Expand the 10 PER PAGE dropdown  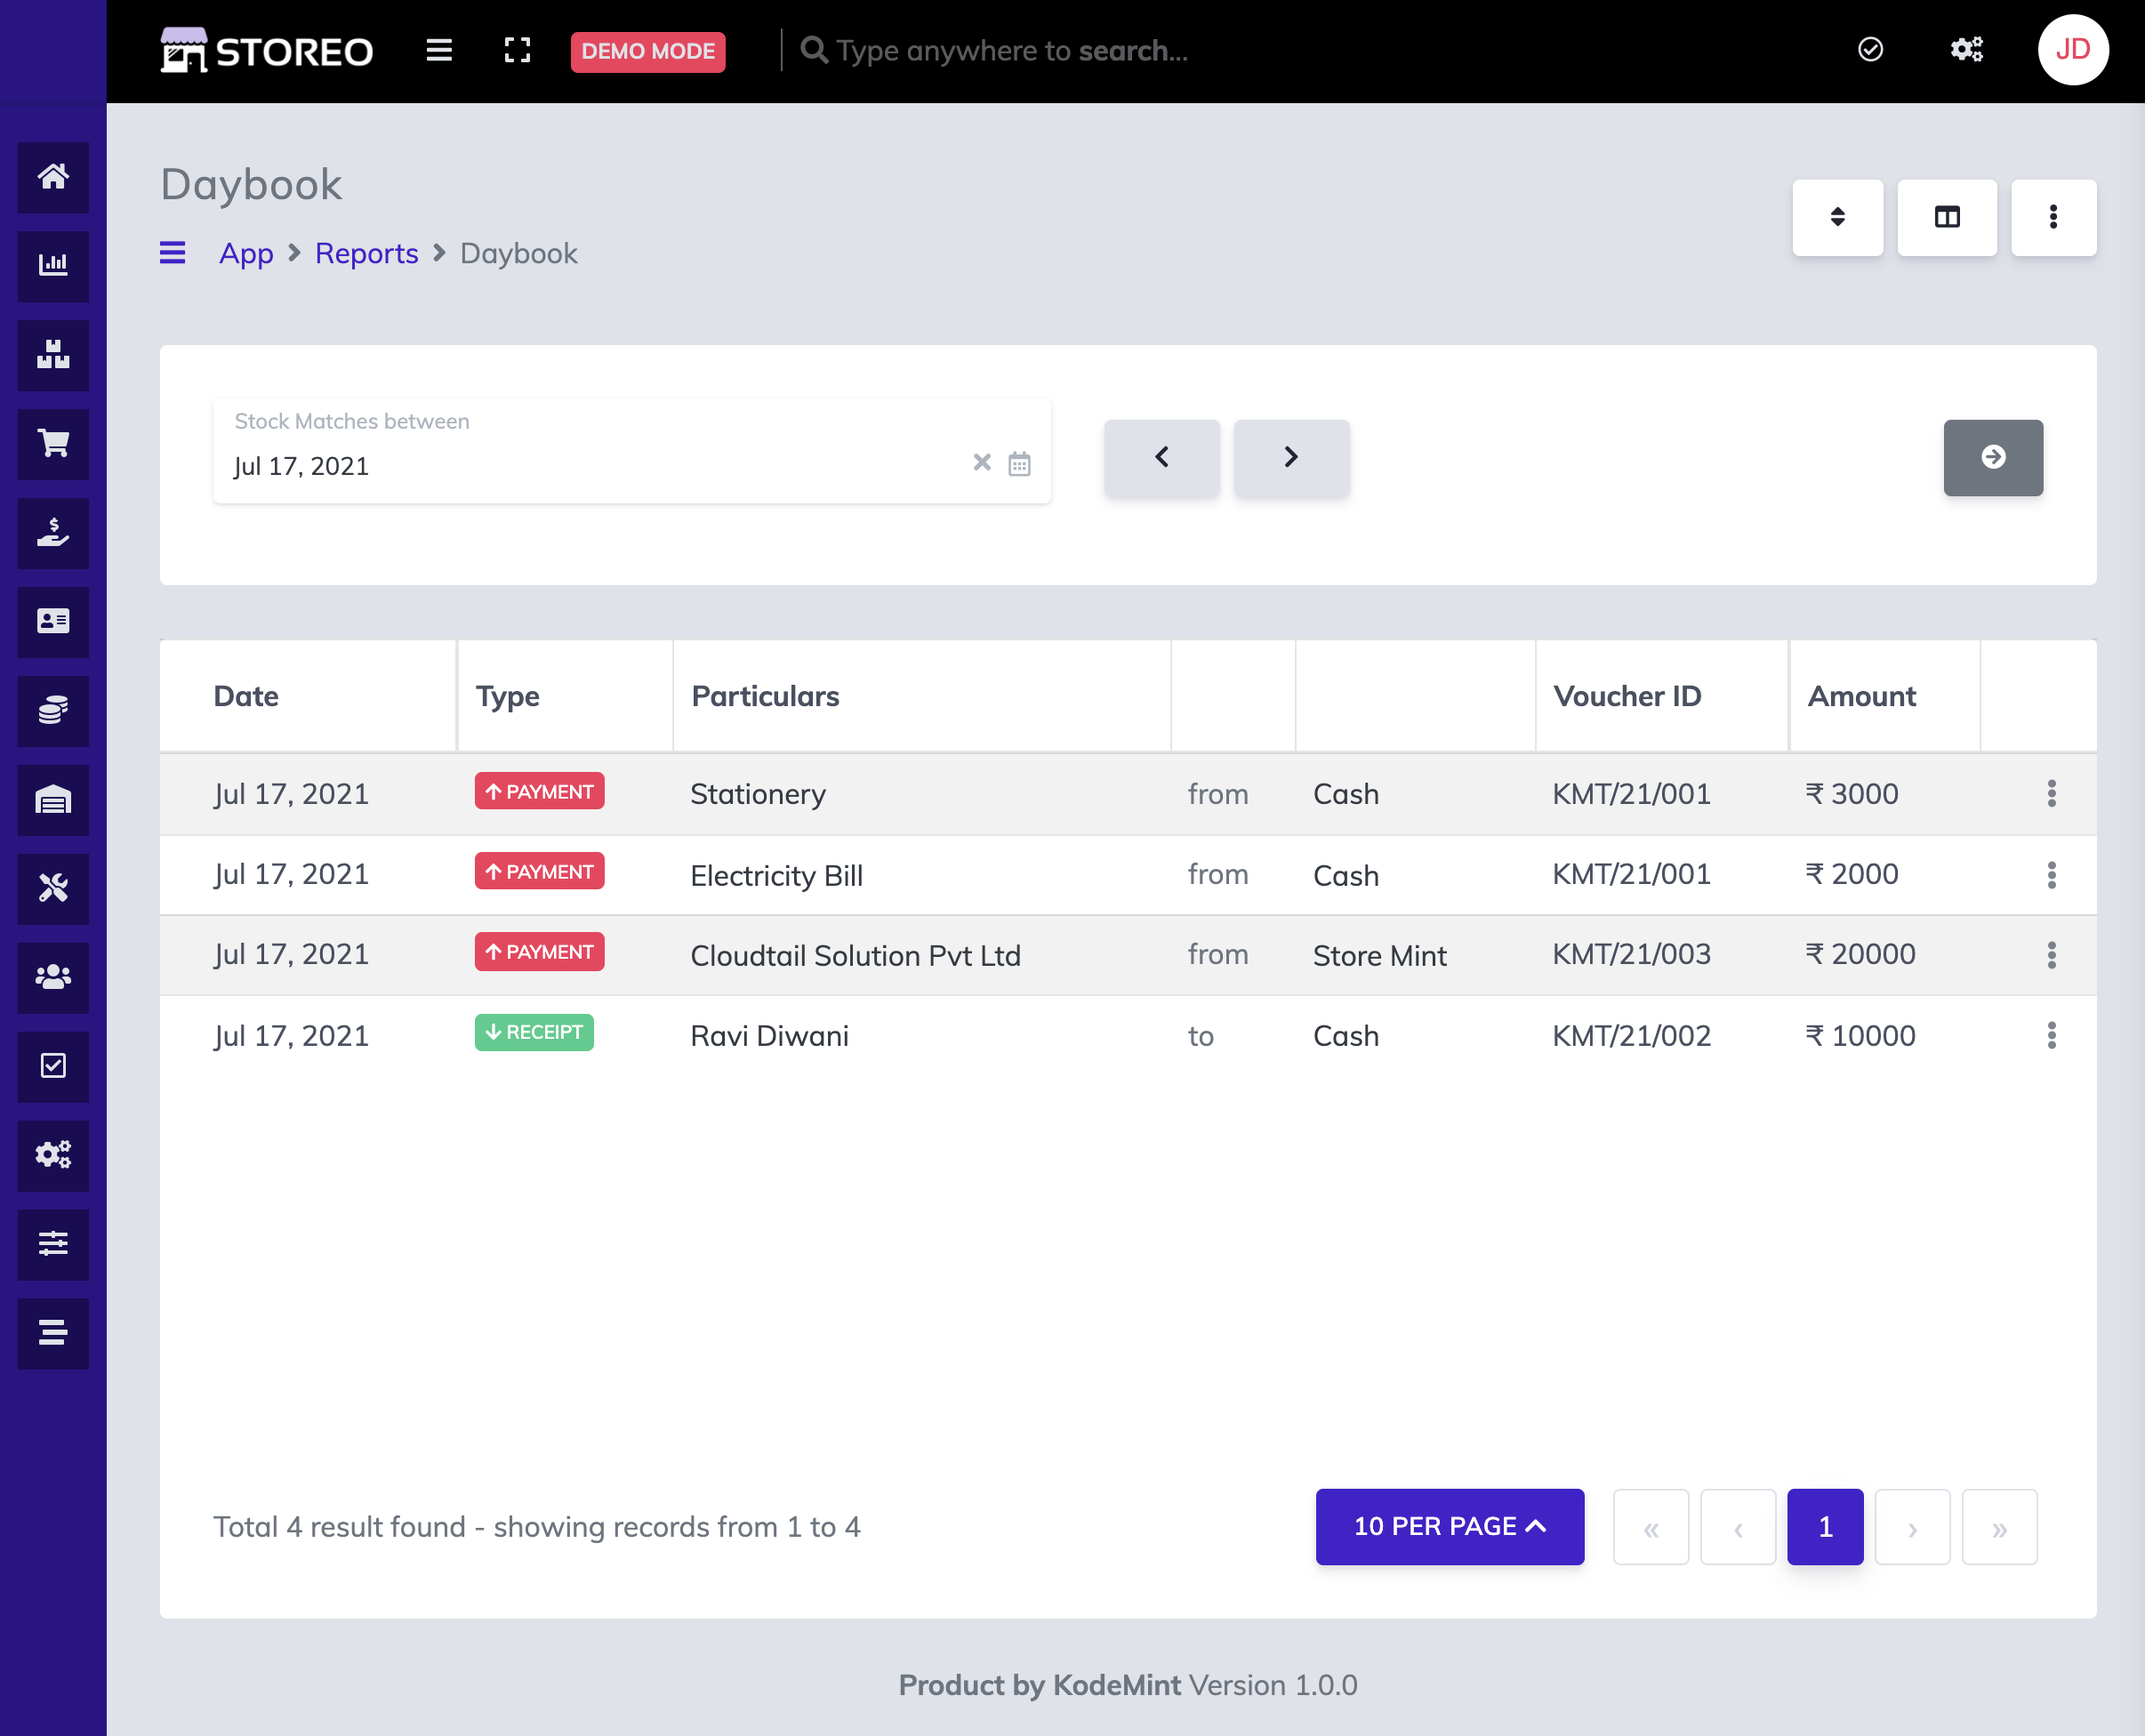click(1449, 1526)
